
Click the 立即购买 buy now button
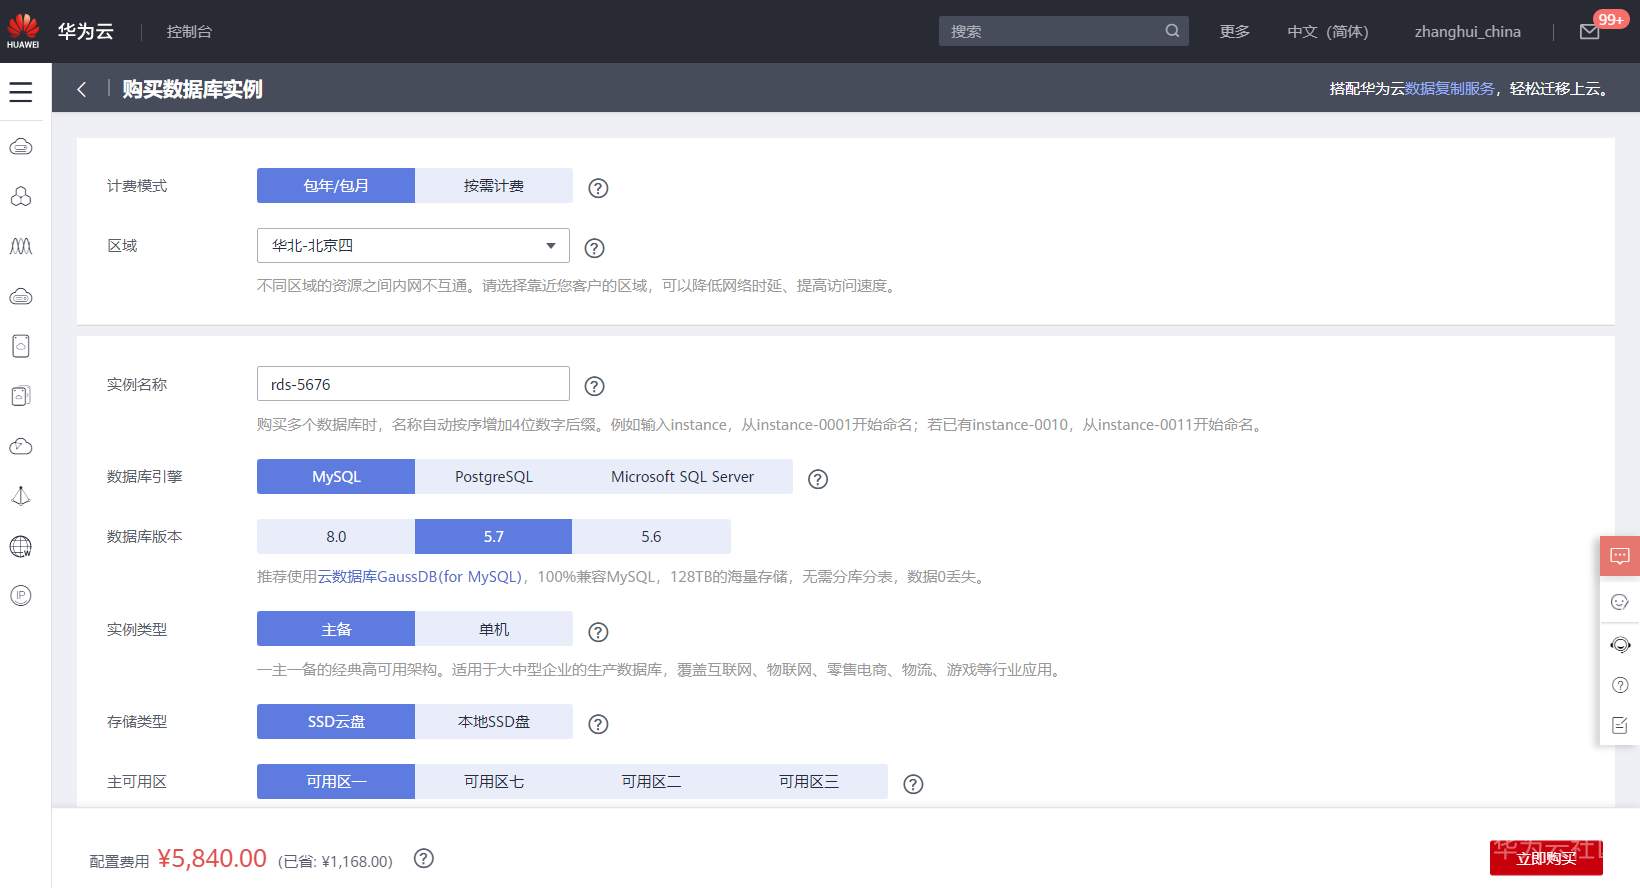[x=1546, y=858]
